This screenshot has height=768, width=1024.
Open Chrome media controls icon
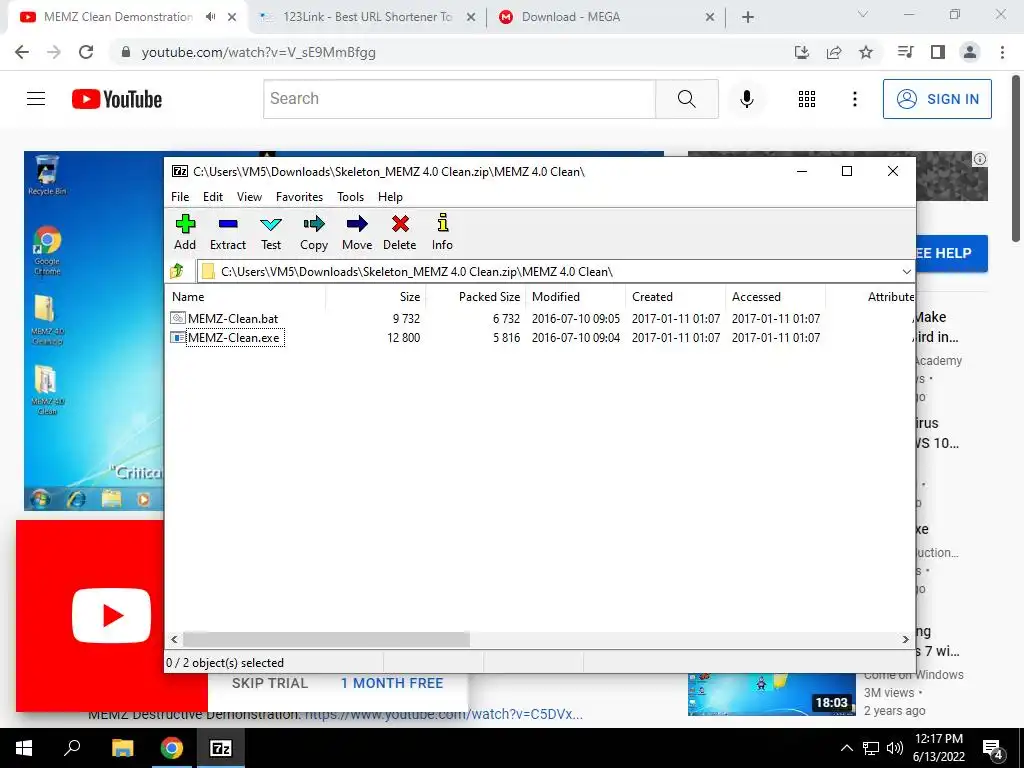905,52
